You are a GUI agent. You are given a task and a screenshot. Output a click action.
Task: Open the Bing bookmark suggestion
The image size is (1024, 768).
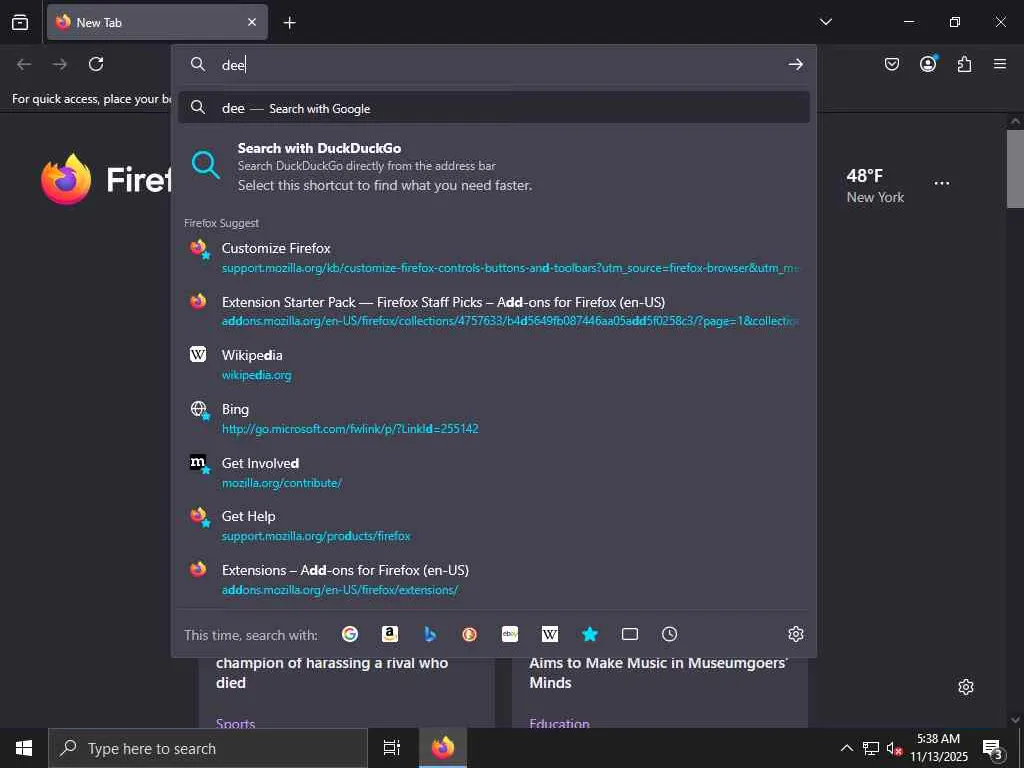click(x=494, y=418)
